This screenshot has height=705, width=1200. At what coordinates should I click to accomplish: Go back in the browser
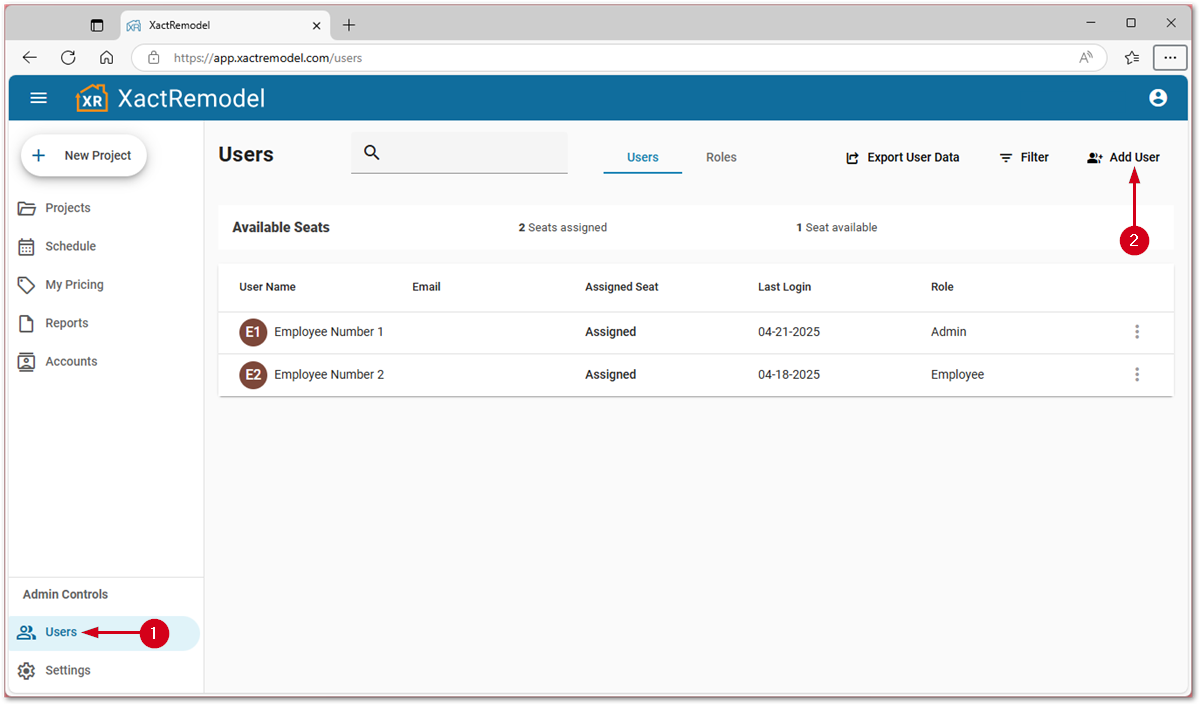point(30,58)
